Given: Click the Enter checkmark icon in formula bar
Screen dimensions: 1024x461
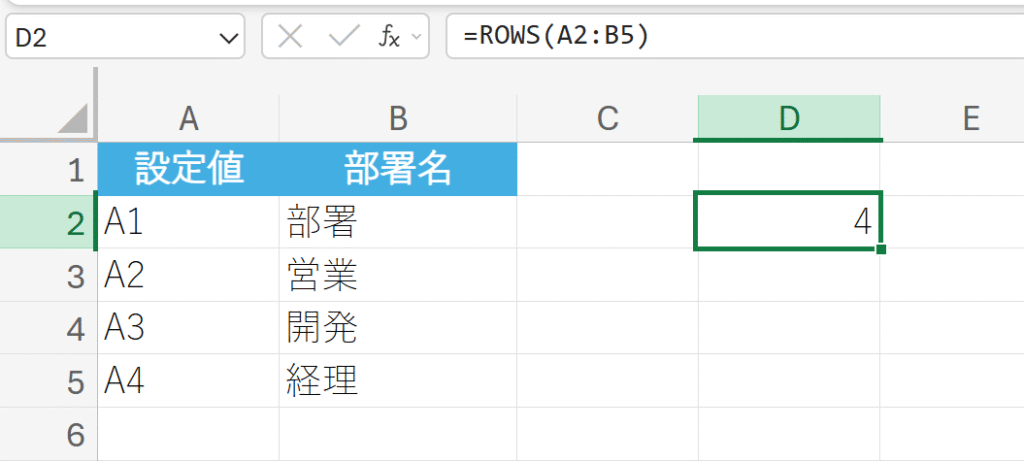Looking at the screenshot, I should pyautogui.click(x=344, y=37).
